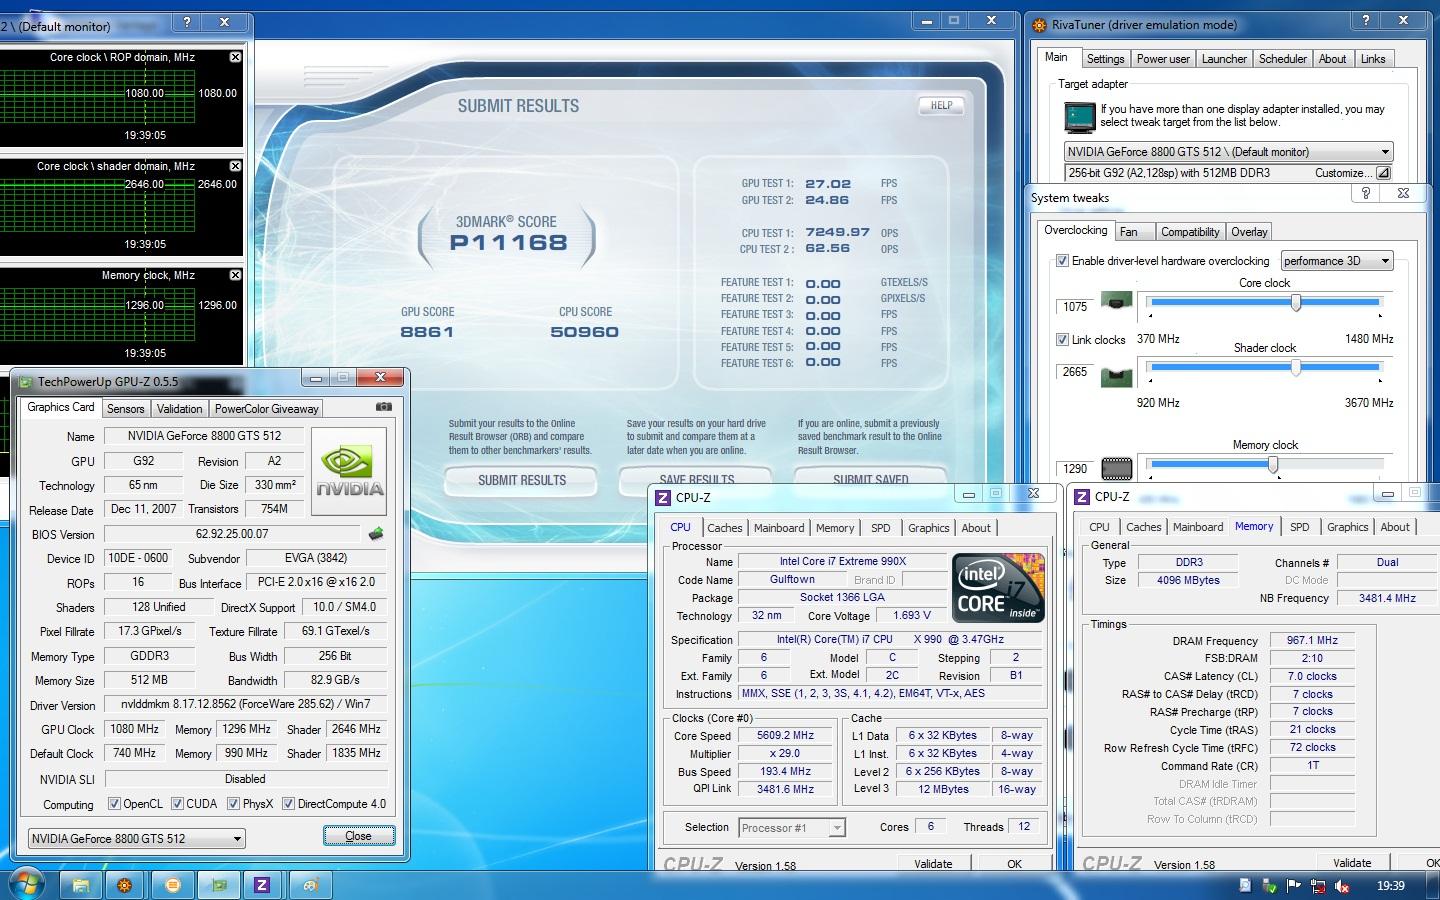Click the Action Center flag tray icon
Image resolution: width=1440 pixels, height=900 pixels.
pyautogui.click(x=1295, y=886)
